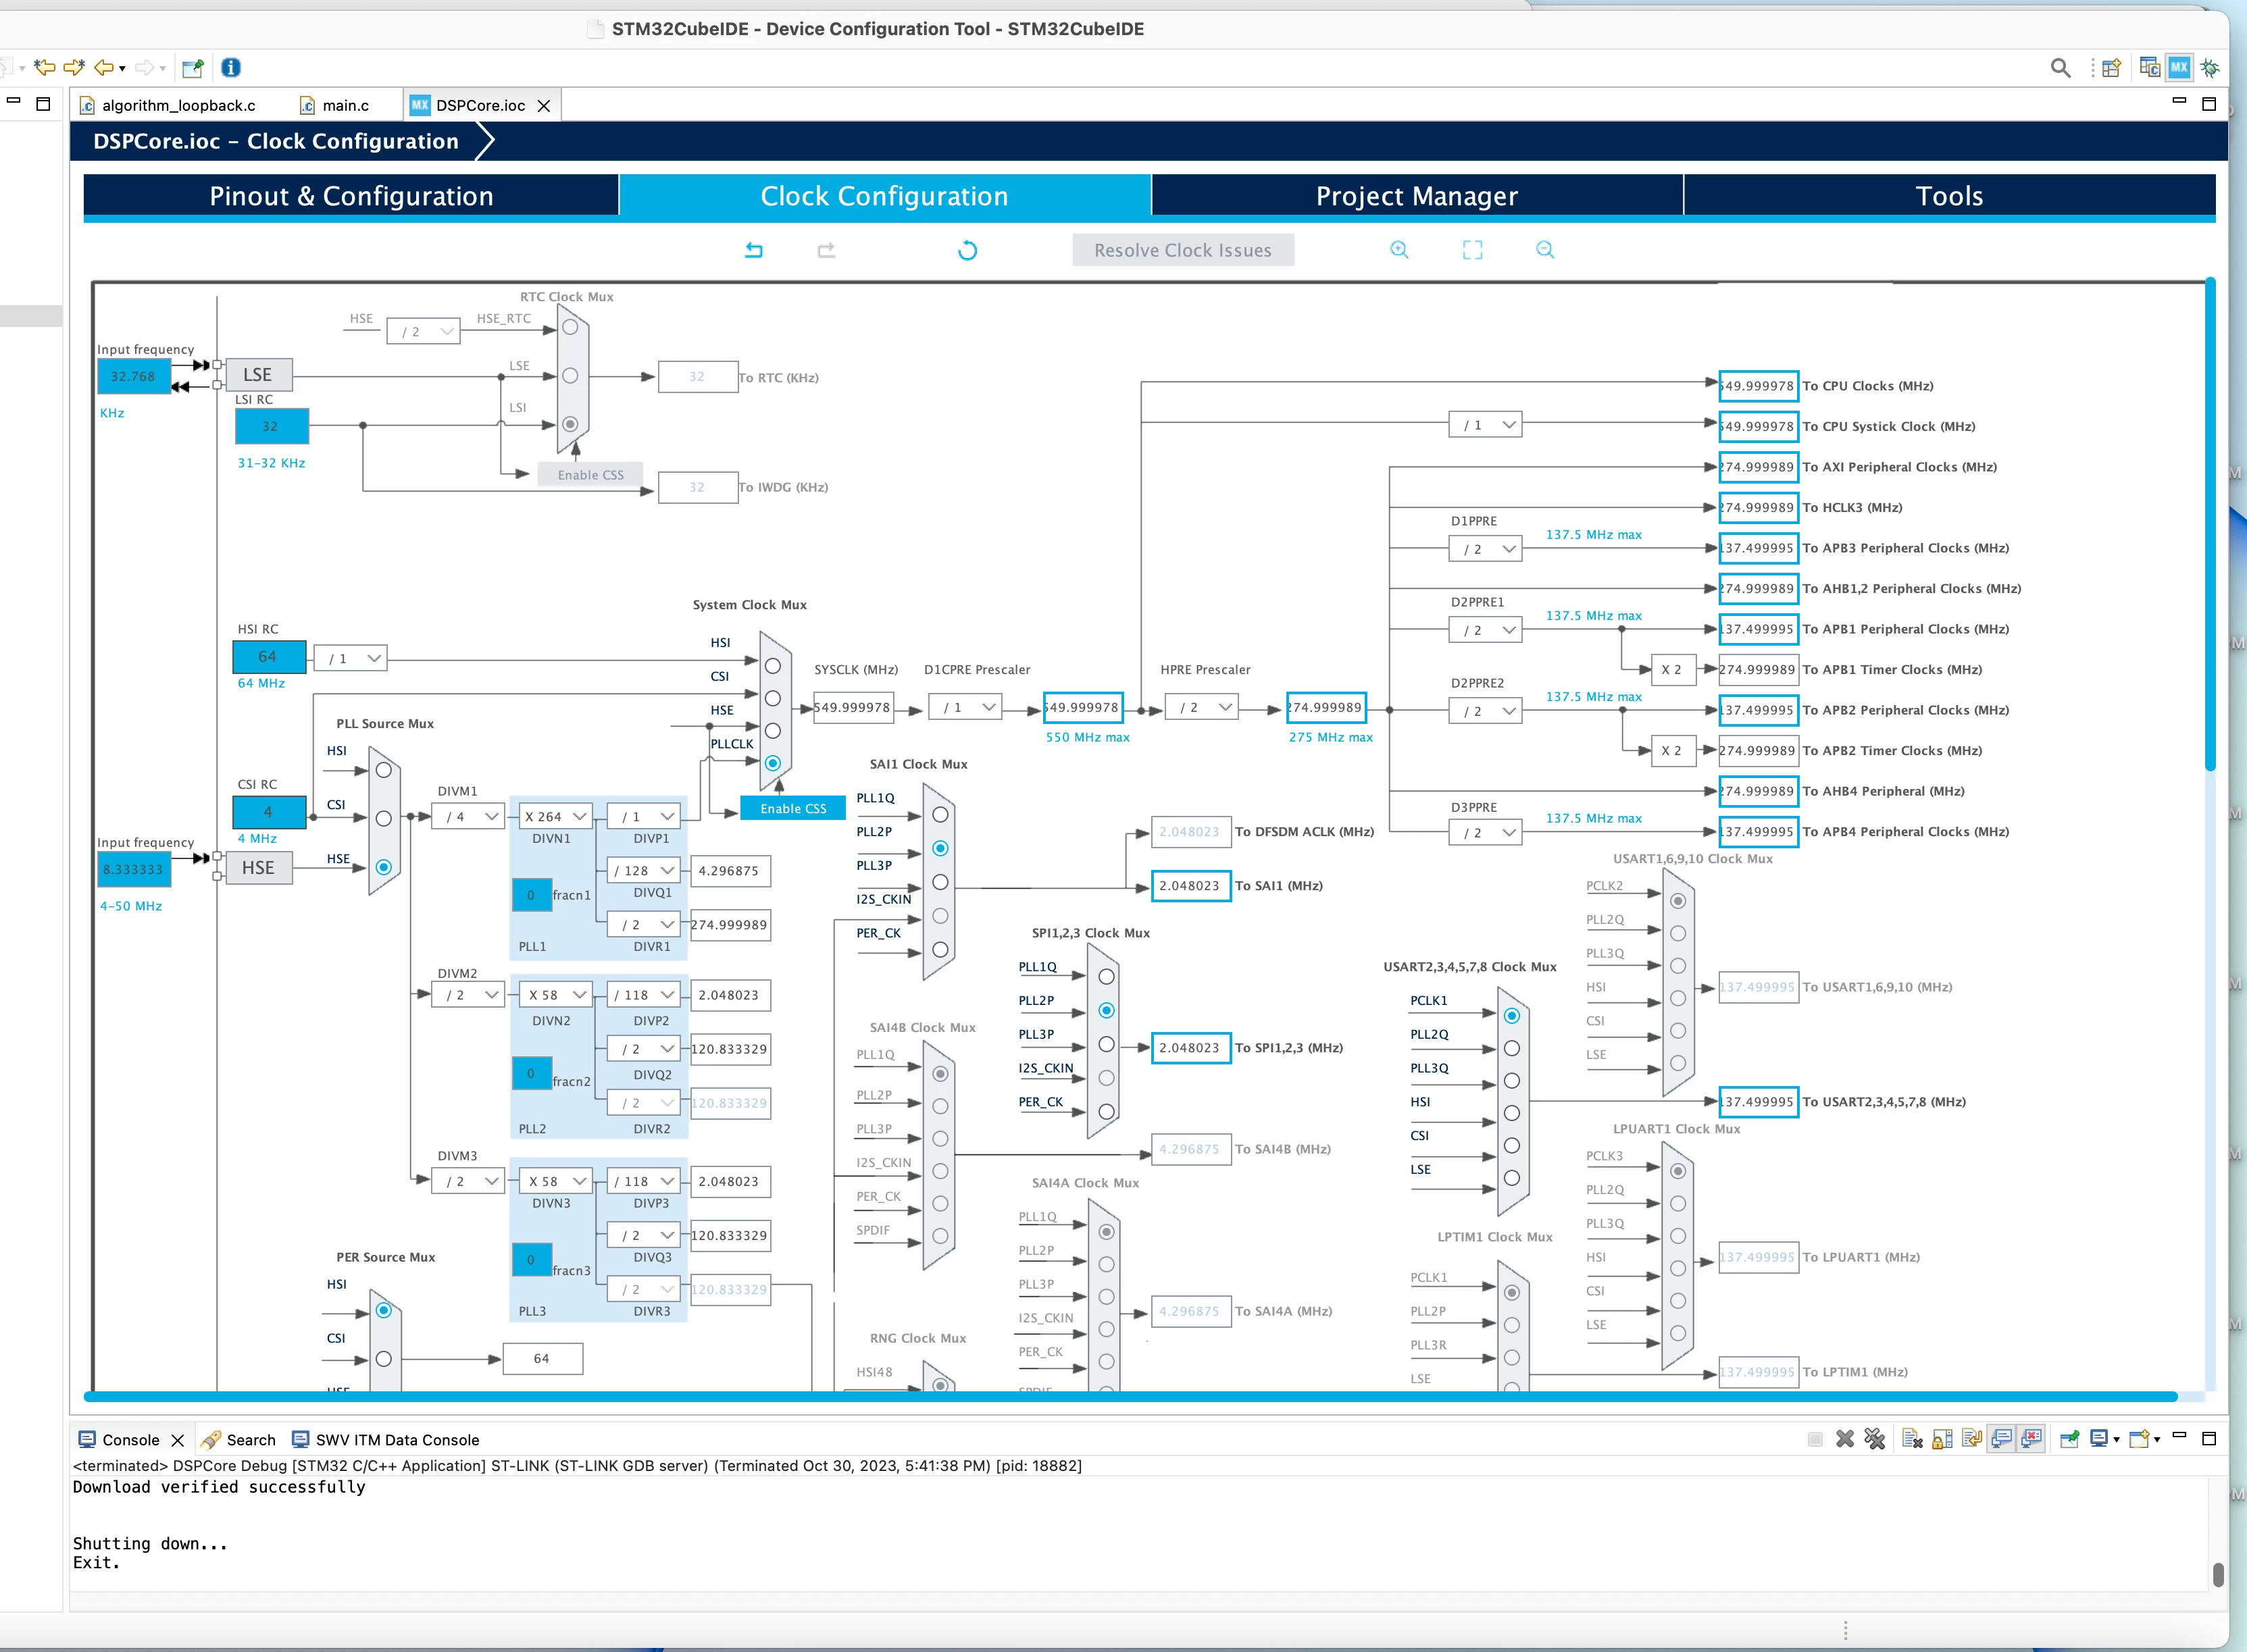This screenshot has height=1652, width=2247.
Task: Fit the clock diagram to the view
Action: (1472, 250)
